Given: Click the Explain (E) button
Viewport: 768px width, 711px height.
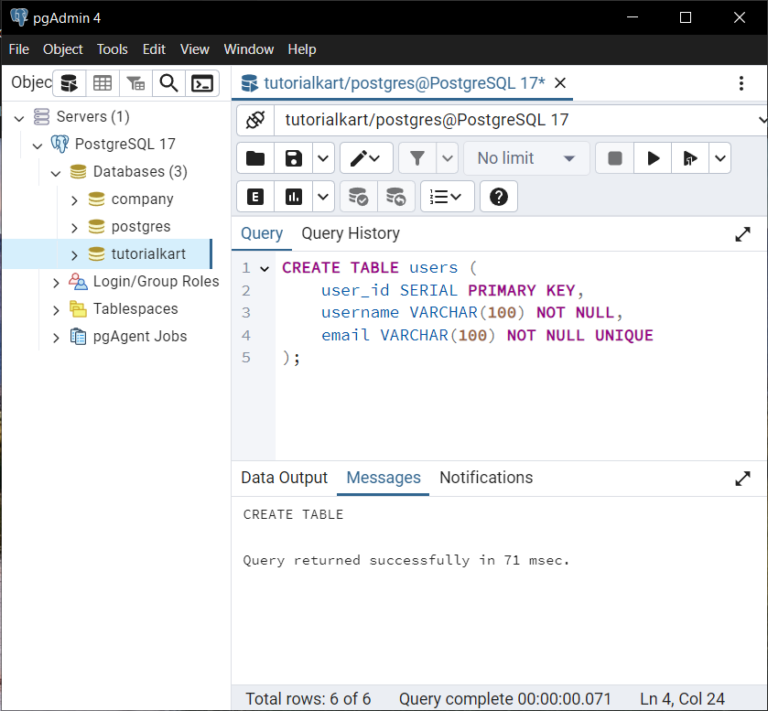Looking at the screenshot, I should [x=256, y=197].
